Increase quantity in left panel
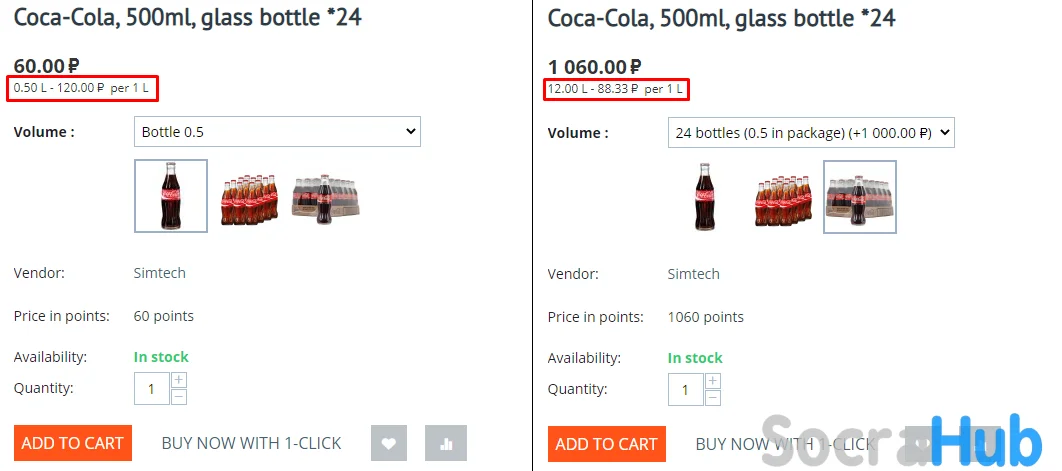Screen dimensions: 1062x471 [x=179, y=380]
